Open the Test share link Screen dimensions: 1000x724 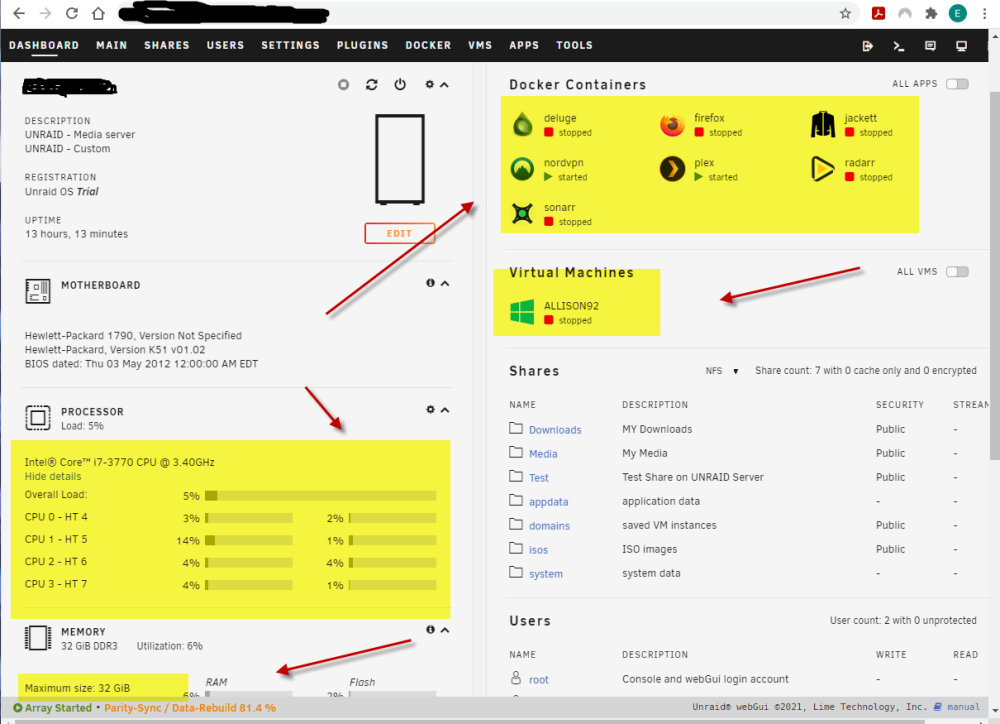(x=539, y=478)
